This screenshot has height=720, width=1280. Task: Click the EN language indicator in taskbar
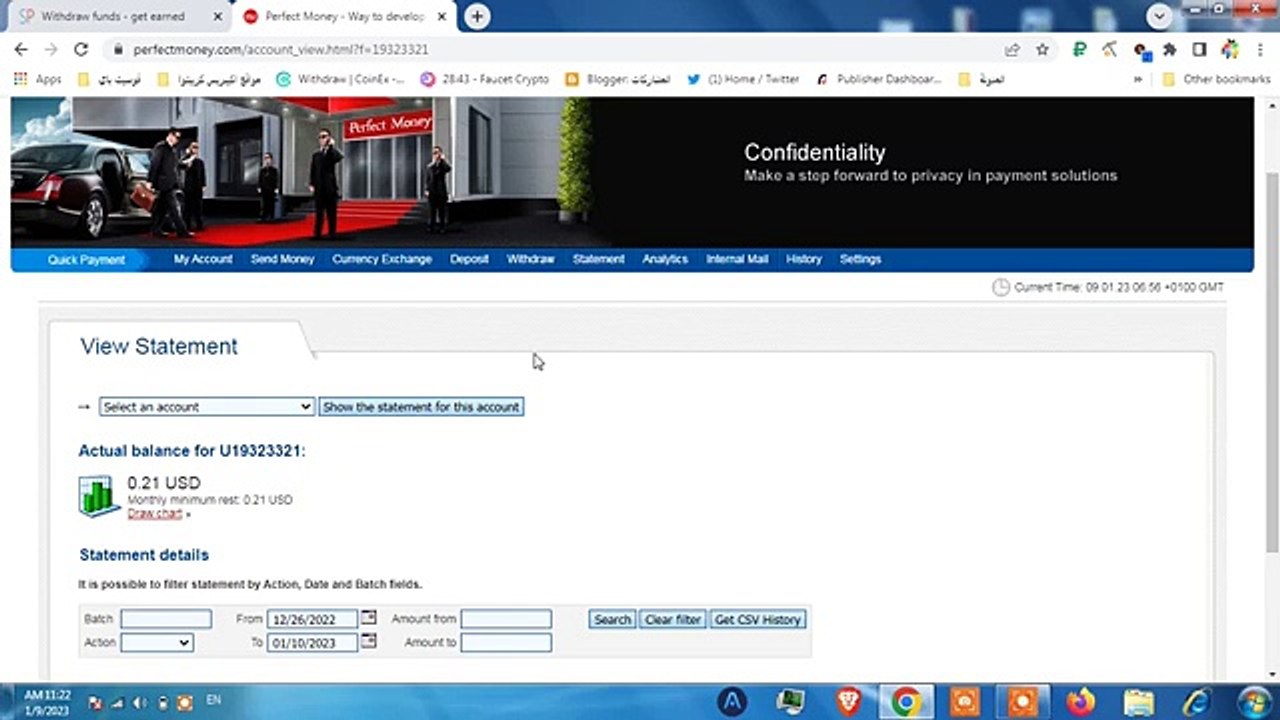pos(213,701)
